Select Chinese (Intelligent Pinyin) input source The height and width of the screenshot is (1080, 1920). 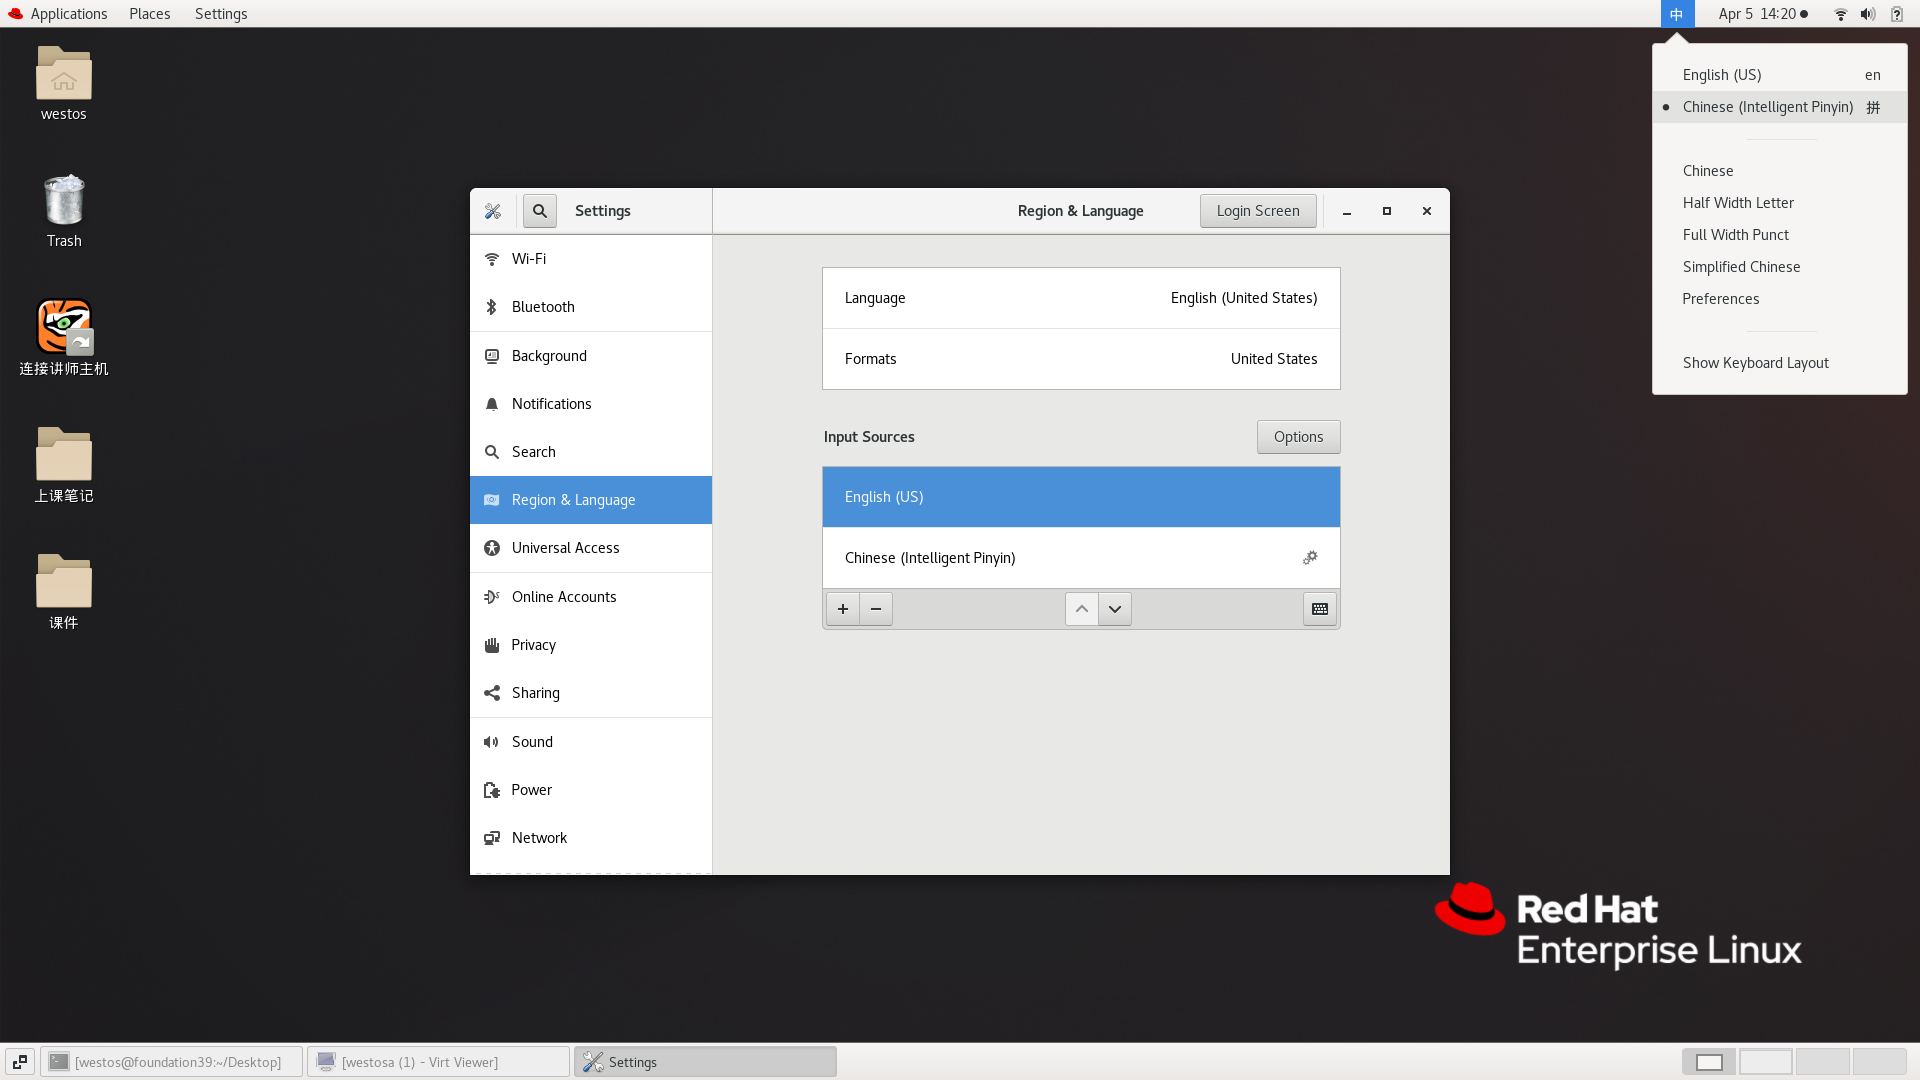point(1081,556)
